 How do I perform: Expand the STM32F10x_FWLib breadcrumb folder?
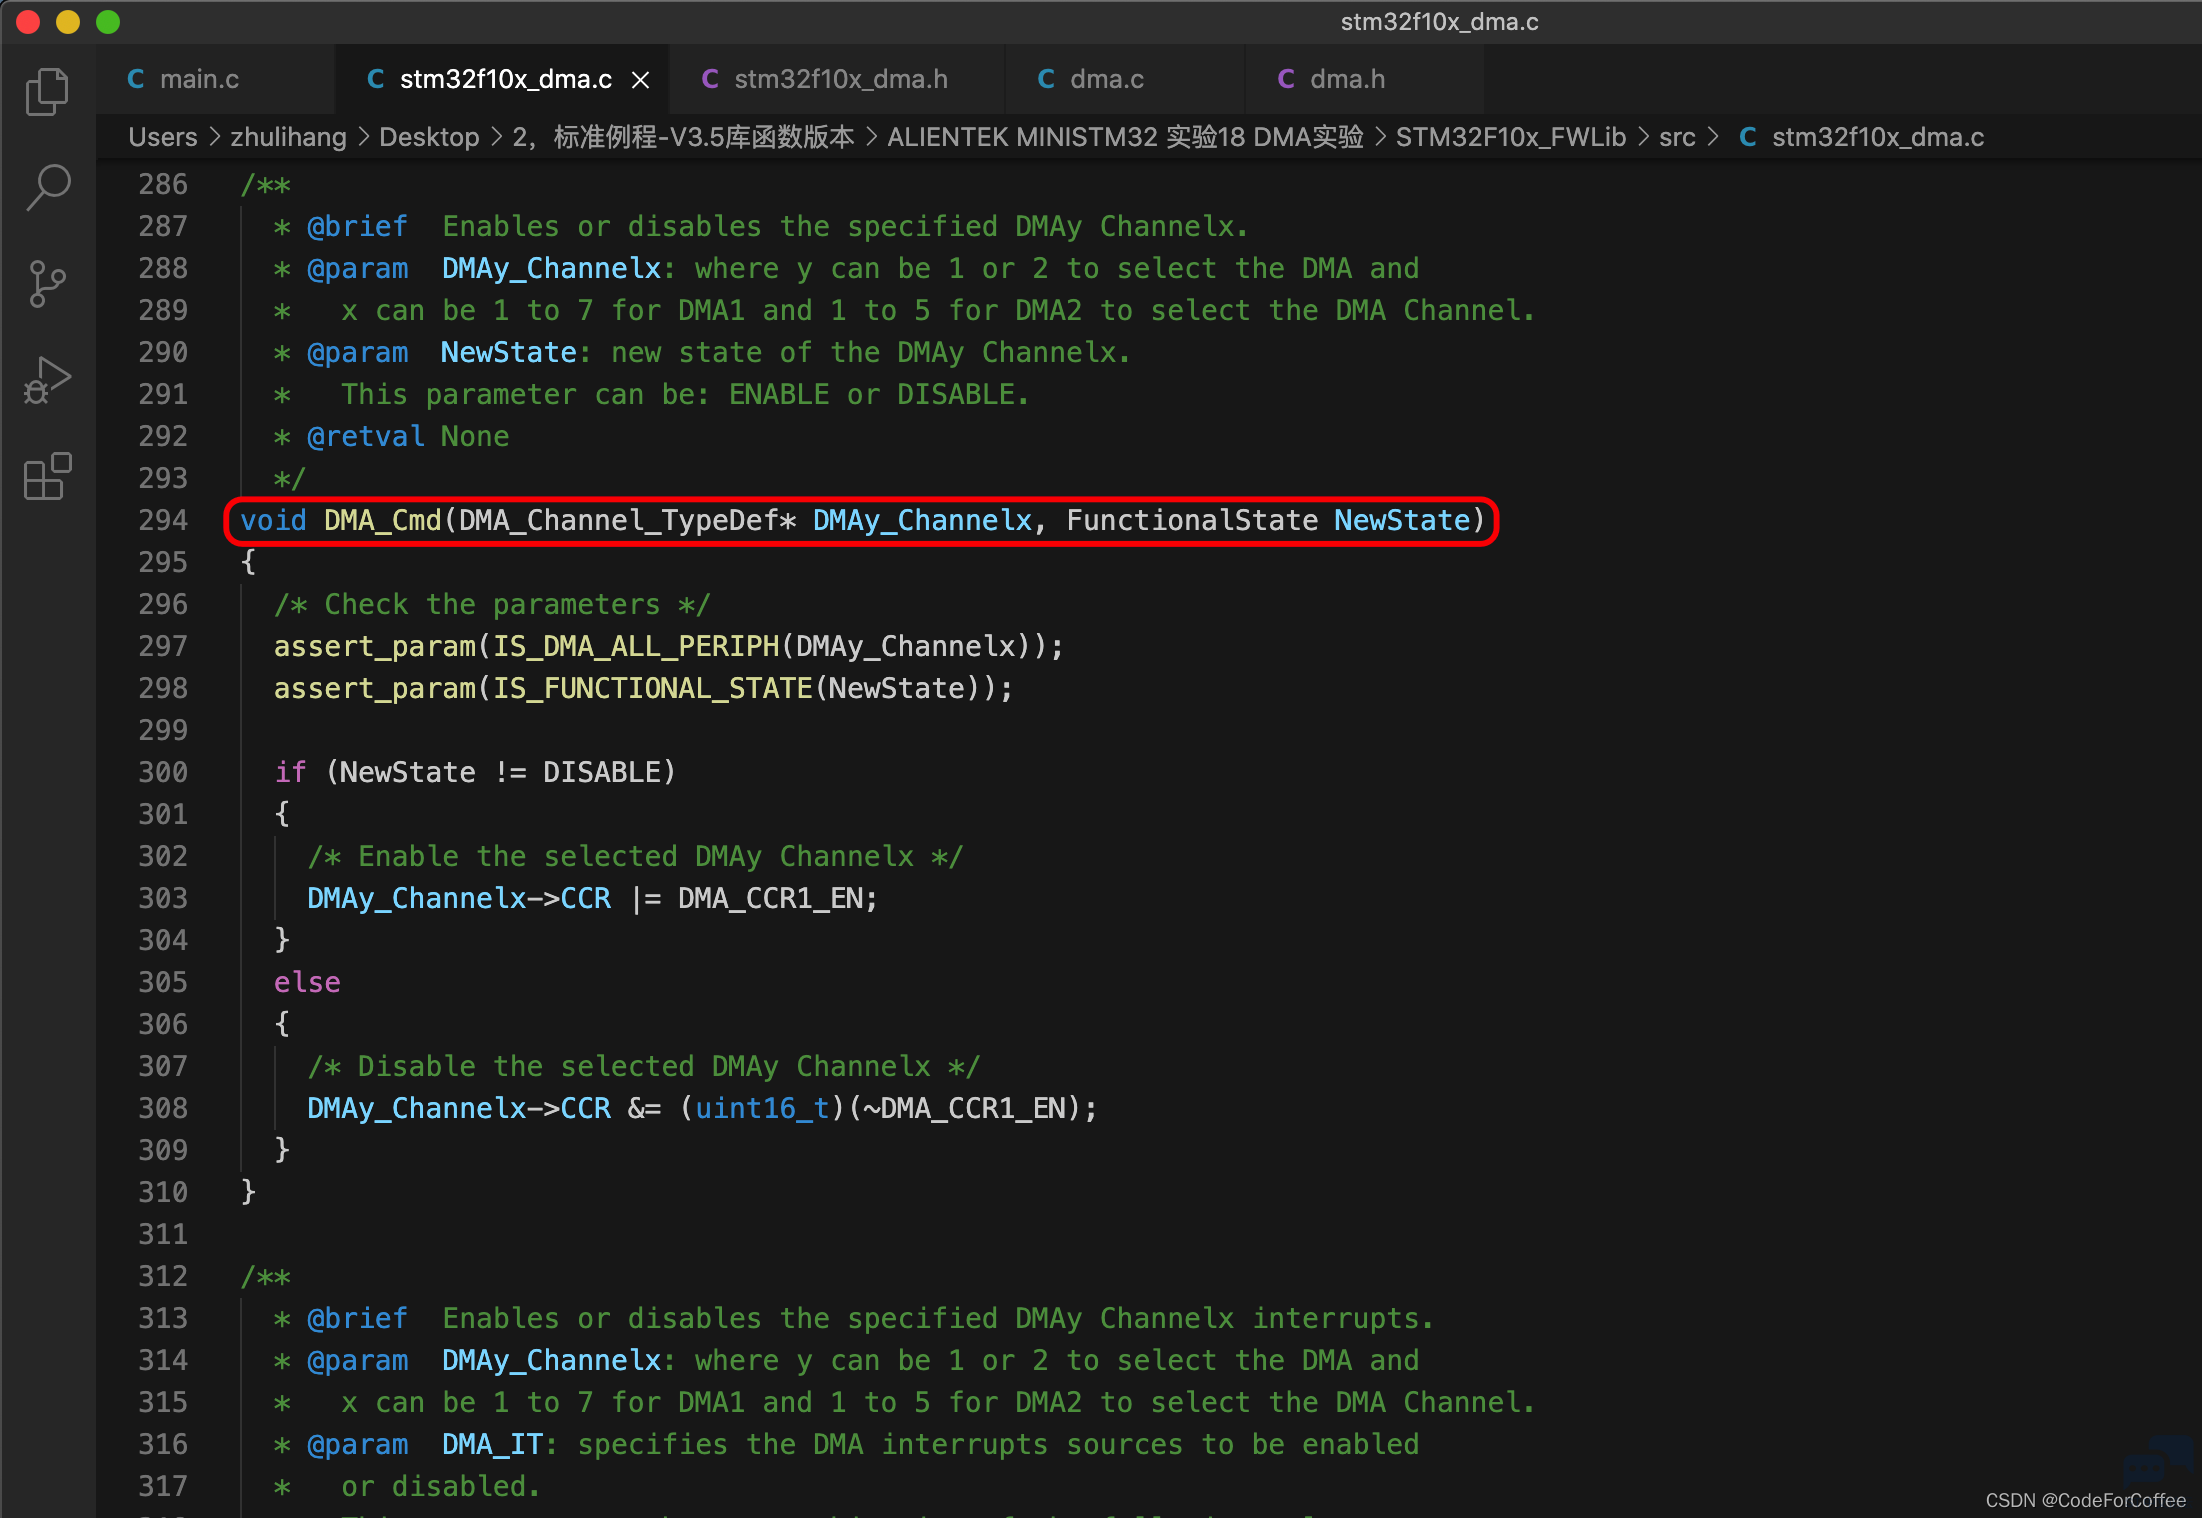pos(1510,137)
